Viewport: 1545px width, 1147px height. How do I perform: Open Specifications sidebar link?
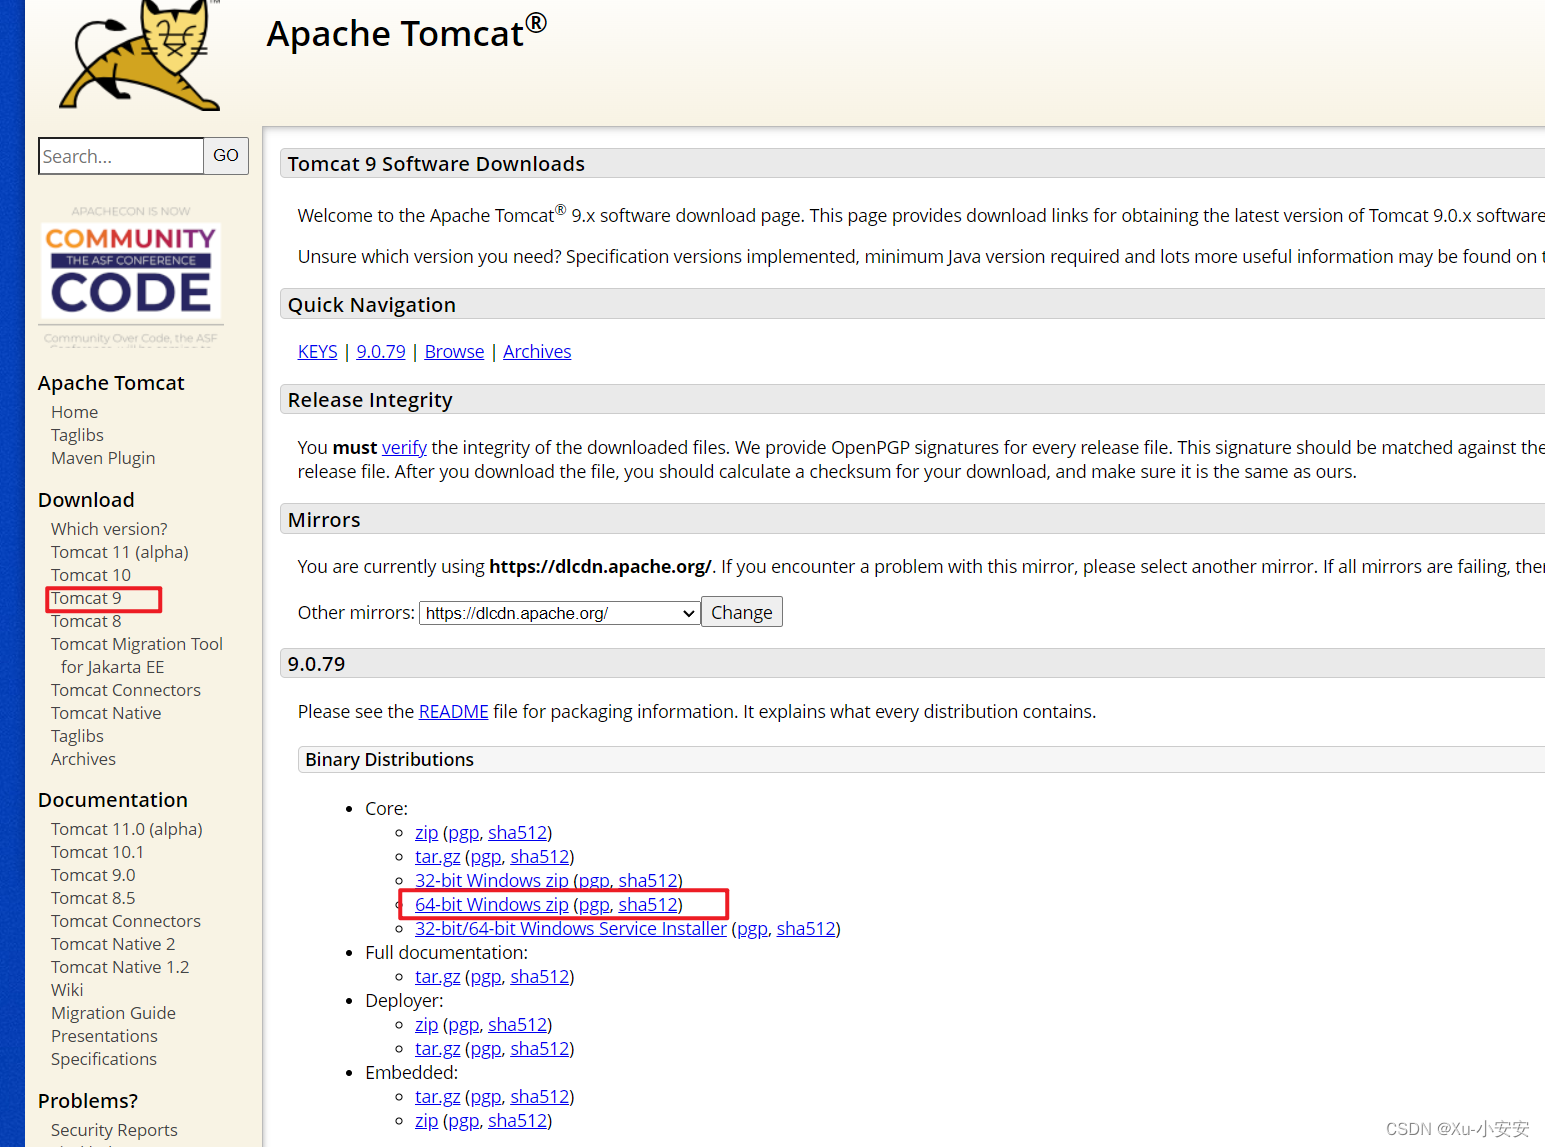104,1059
